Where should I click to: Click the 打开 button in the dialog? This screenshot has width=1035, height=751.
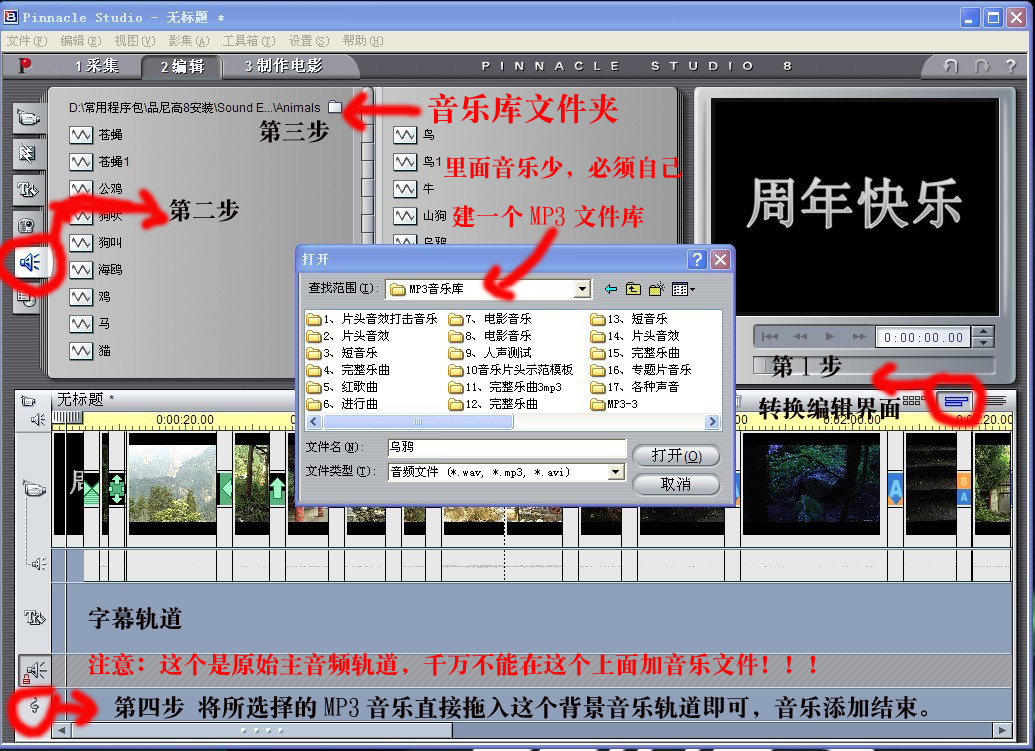(x=676, y=455)
